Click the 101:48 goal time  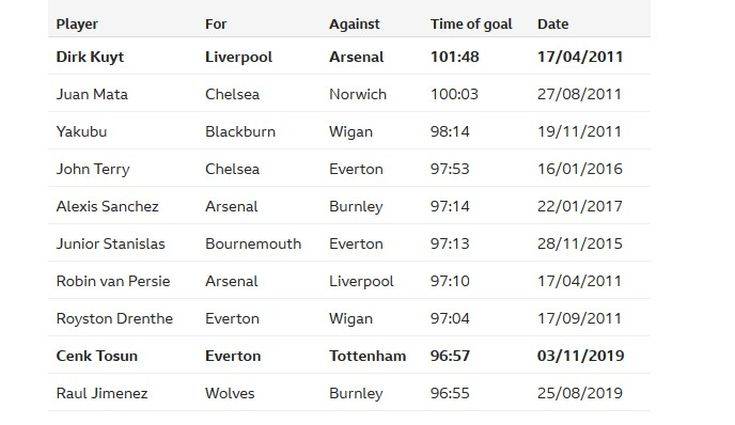coord(454,57)
